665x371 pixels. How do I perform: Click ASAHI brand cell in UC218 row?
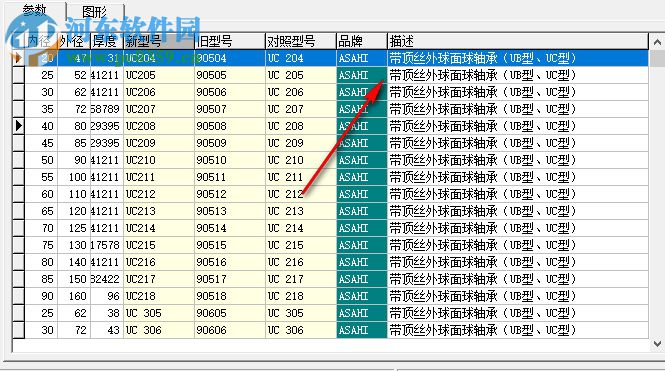(362, 296)
